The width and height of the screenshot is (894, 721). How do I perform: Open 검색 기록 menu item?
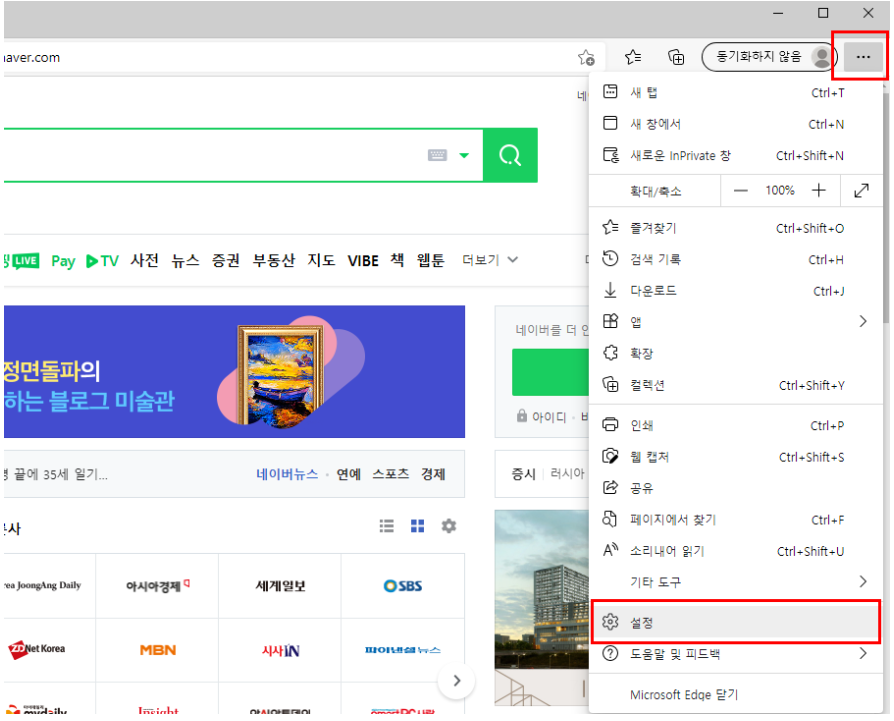click(734, 259)
